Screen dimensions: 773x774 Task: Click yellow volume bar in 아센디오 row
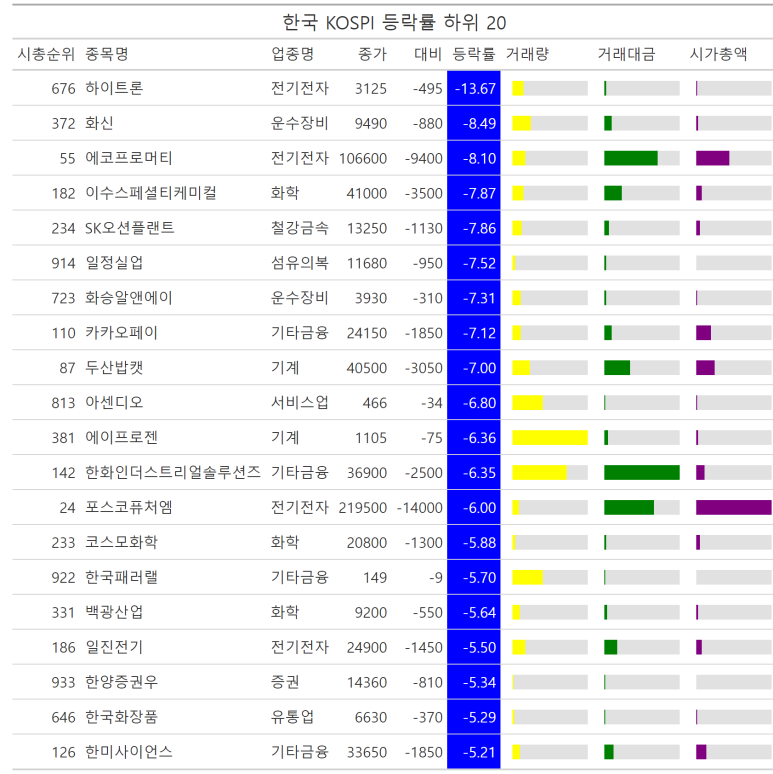(x=528, y=403)
